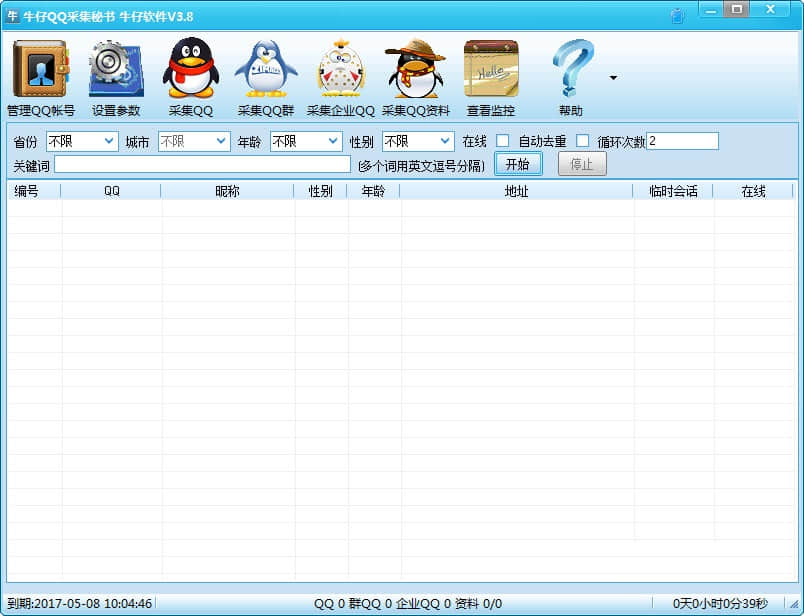Click the title bar skin icon

point(677,16)
